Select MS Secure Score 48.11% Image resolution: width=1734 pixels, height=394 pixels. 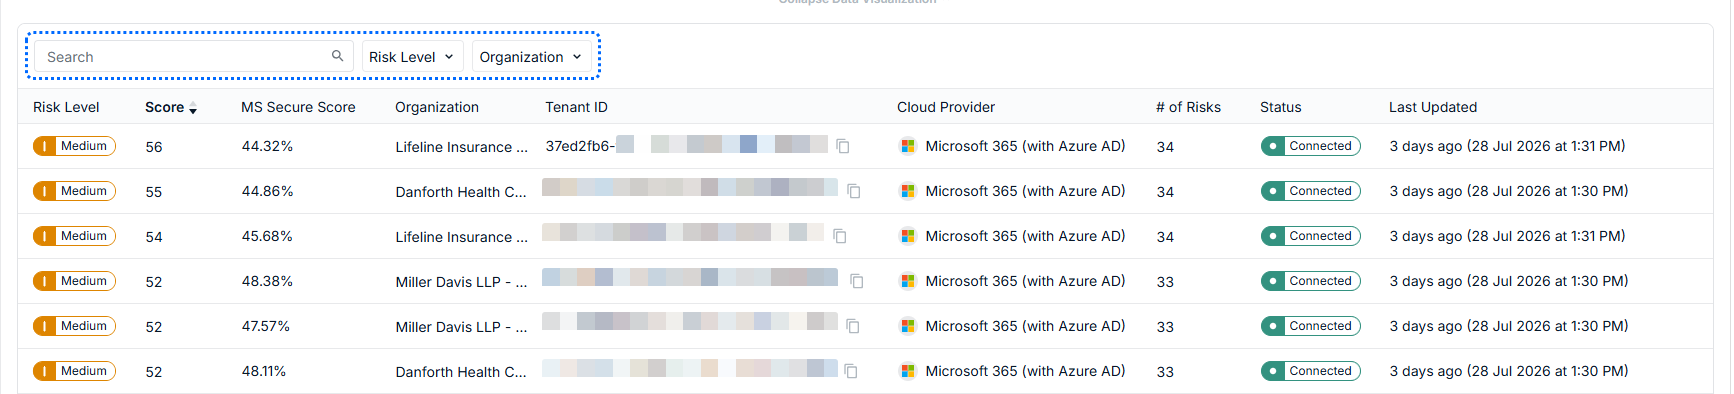pos(264,371)
